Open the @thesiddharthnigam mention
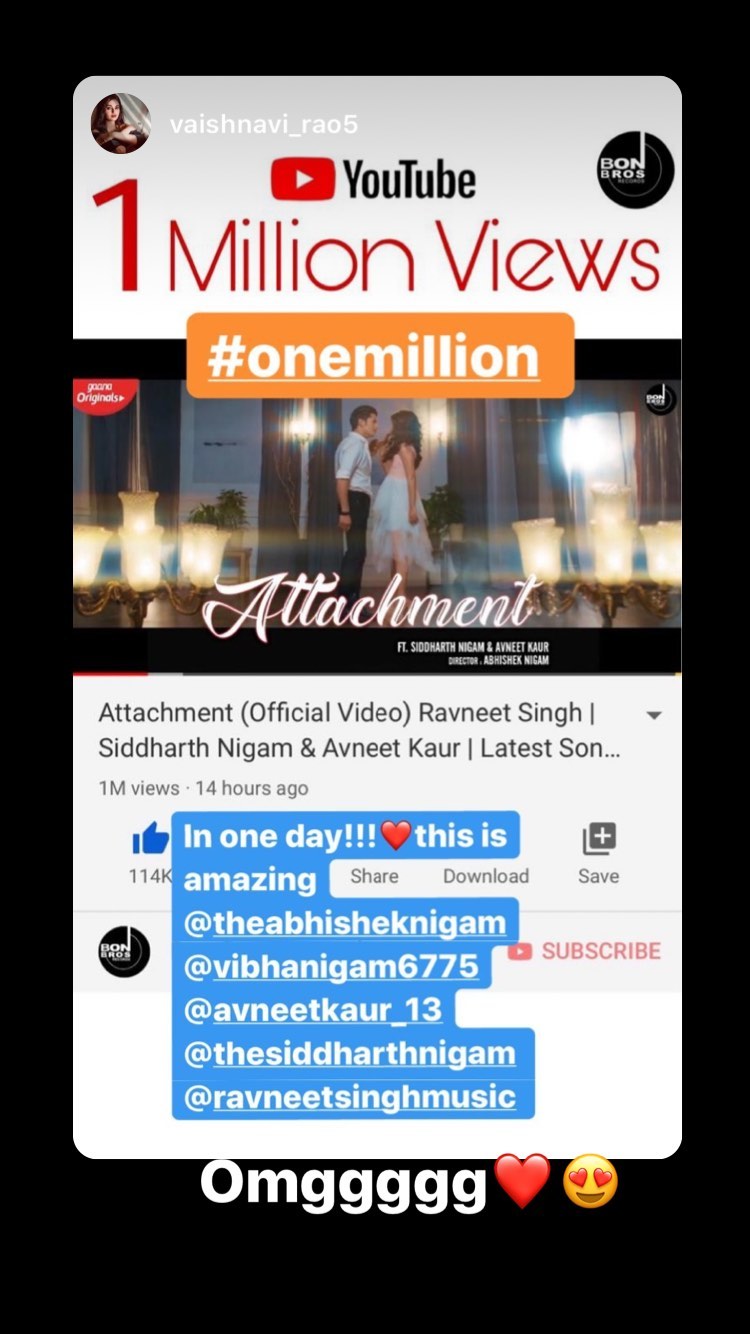The image size is (750, 1334). point(350,1053)
